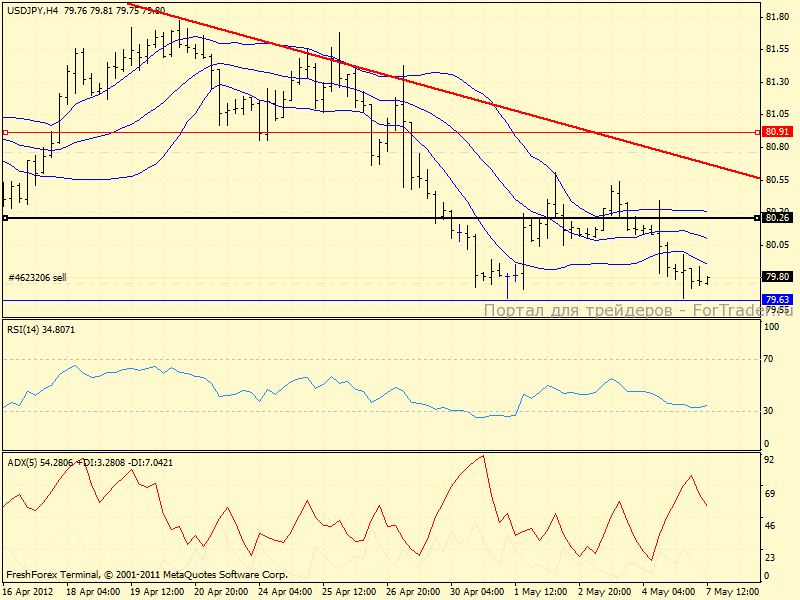800x600 pixels.
Task: Click the ADX scale value 23
Action: (x=769, y=558)
